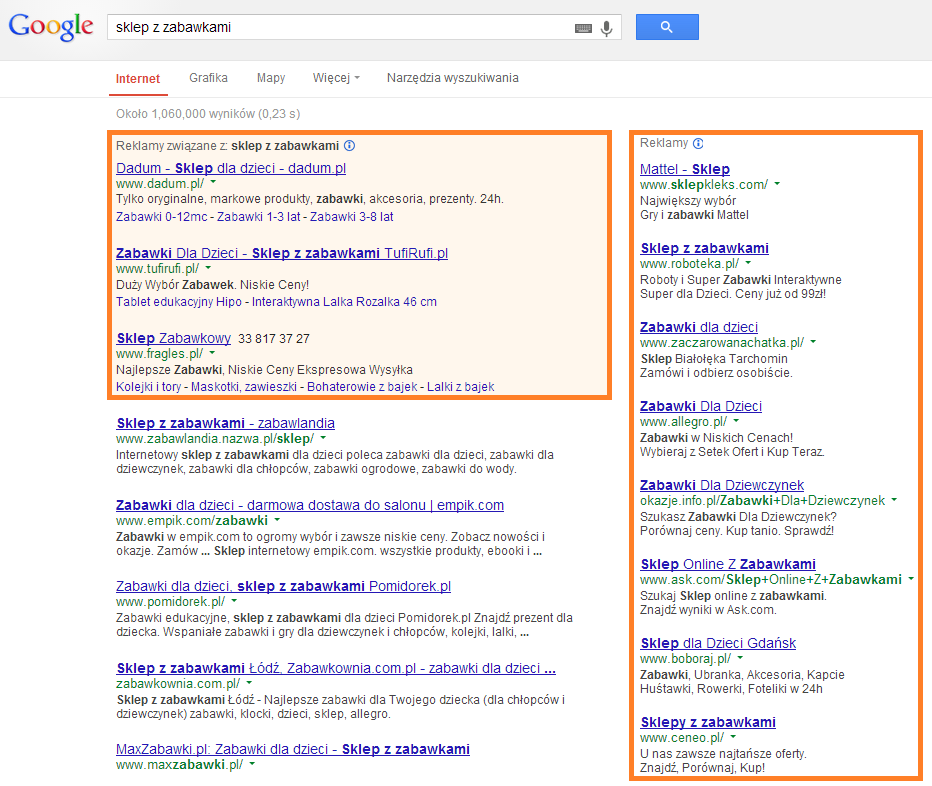932x786 pixels.
Task: Expand arrow next to www.sklepkleks.com/
Action: (777, 184)
